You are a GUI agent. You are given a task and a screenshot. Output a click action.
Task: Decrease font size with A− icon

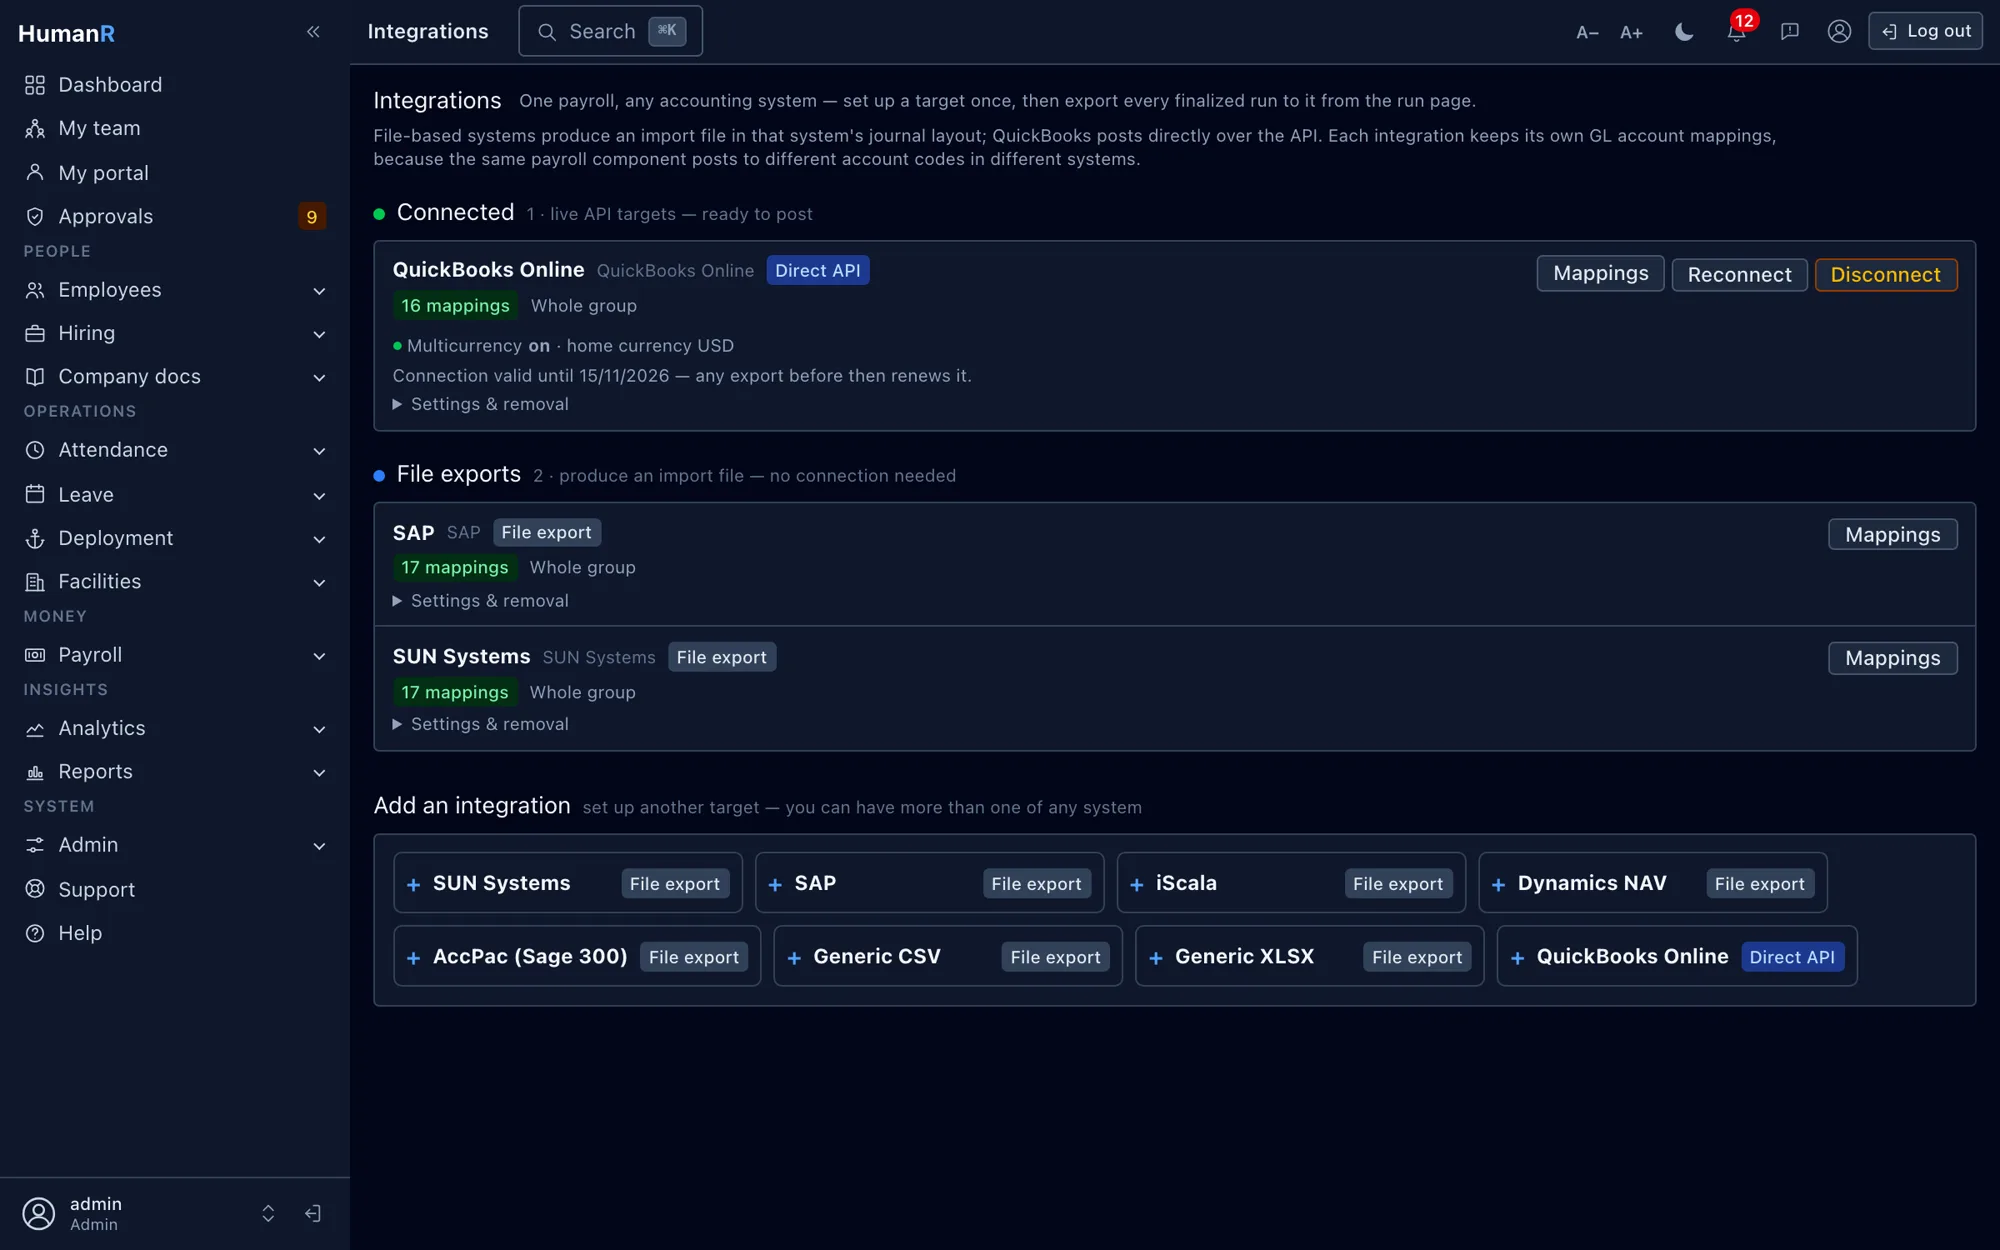point(1587,32)
